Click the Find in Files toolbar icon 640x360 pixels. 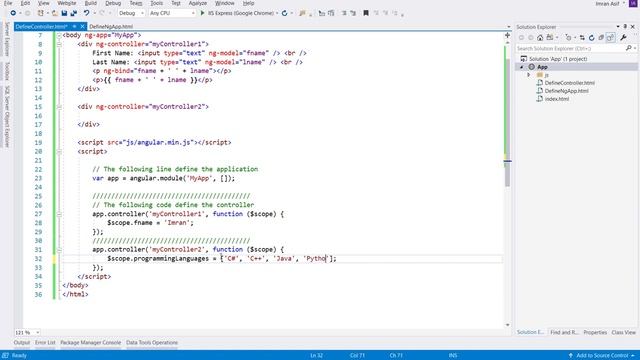click(x=302, y=13)
